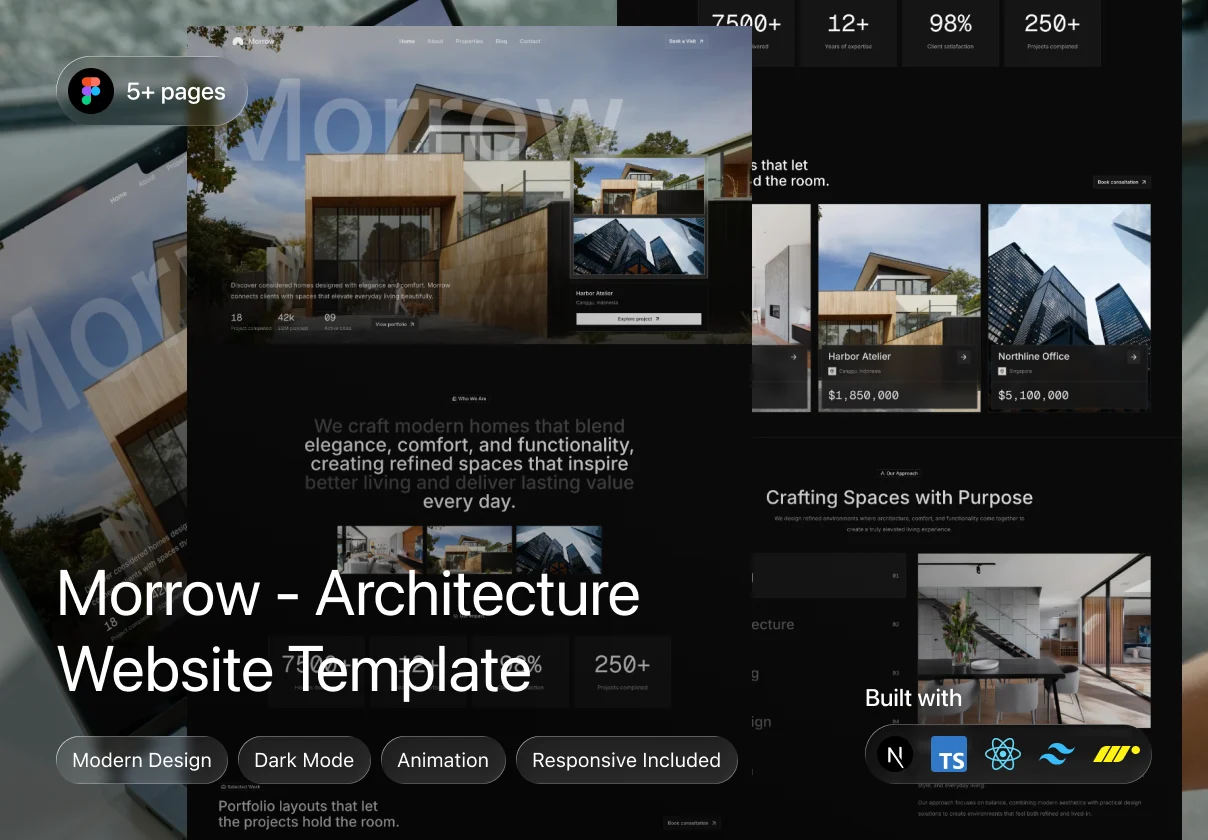
Task: Click the Book a Visit button
Action: [686, 42]
